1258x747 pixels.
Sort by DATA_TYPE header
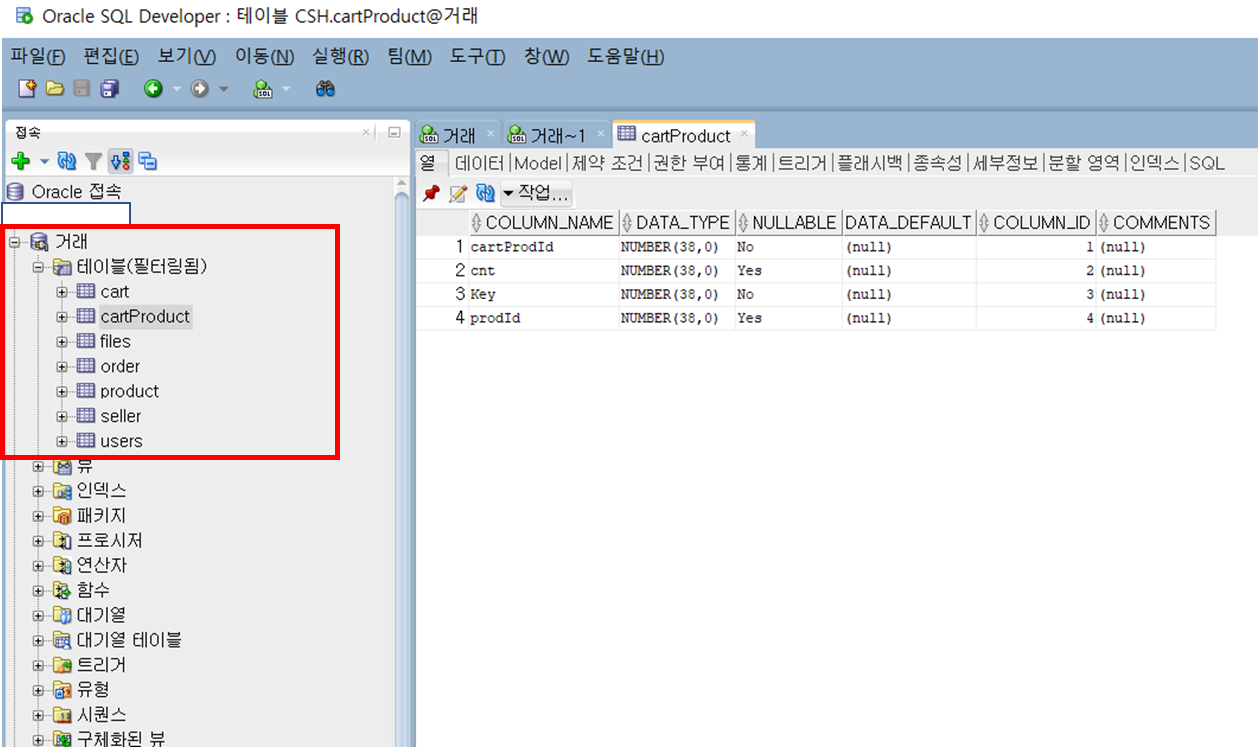click(675, 223)
